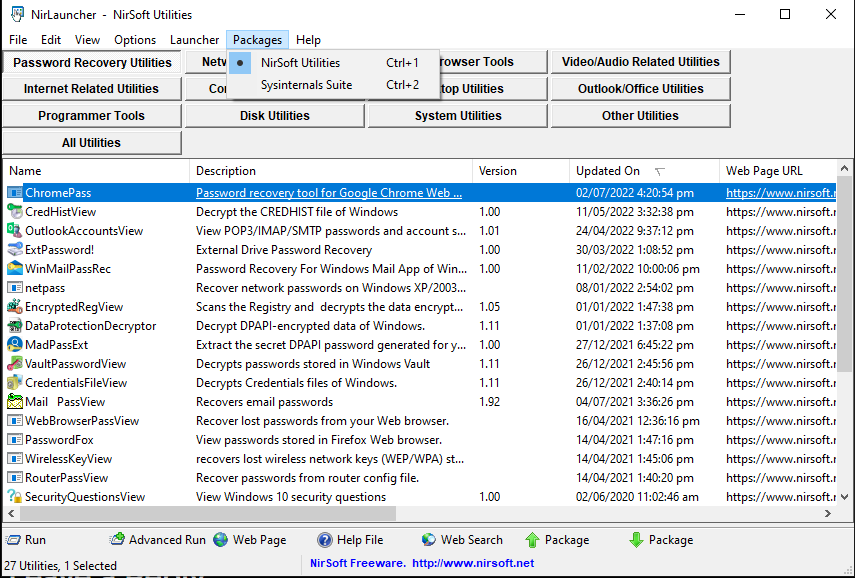855x578 pixels.
Task: Open Video/Audio Related Utilities tab
Action: click(640, 62)
